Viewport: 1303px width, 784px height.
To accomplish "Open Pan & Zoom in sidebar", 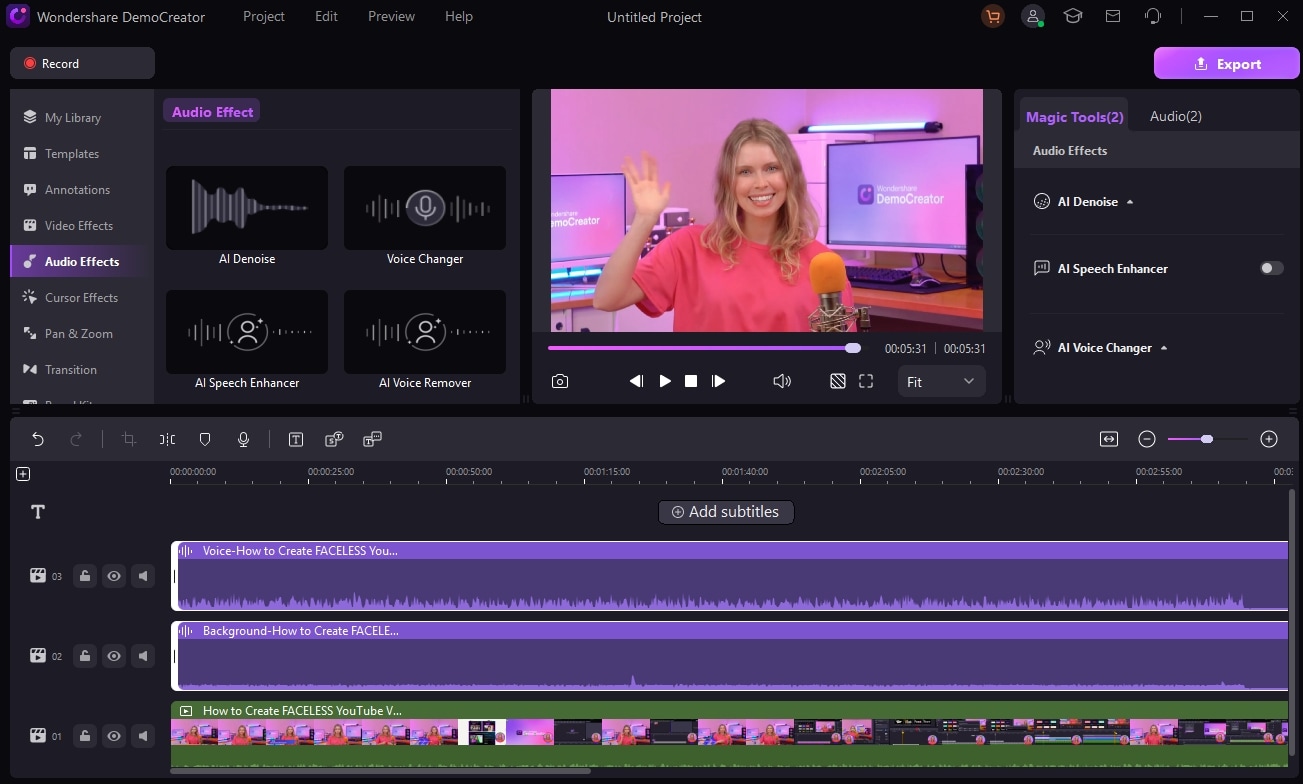I will click(x=81, y=333).
